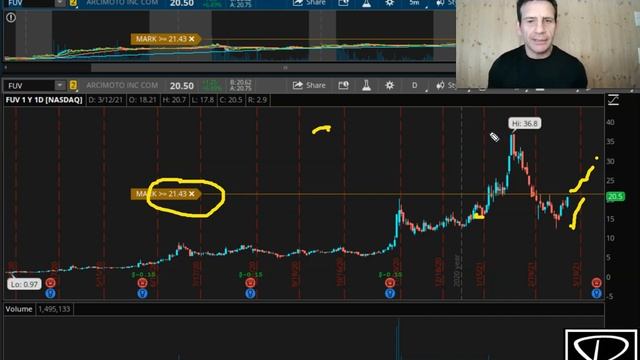Click the Share button in lower chart toolbar
This screenshot has height=360, width=640.
[x=309, y=85]
